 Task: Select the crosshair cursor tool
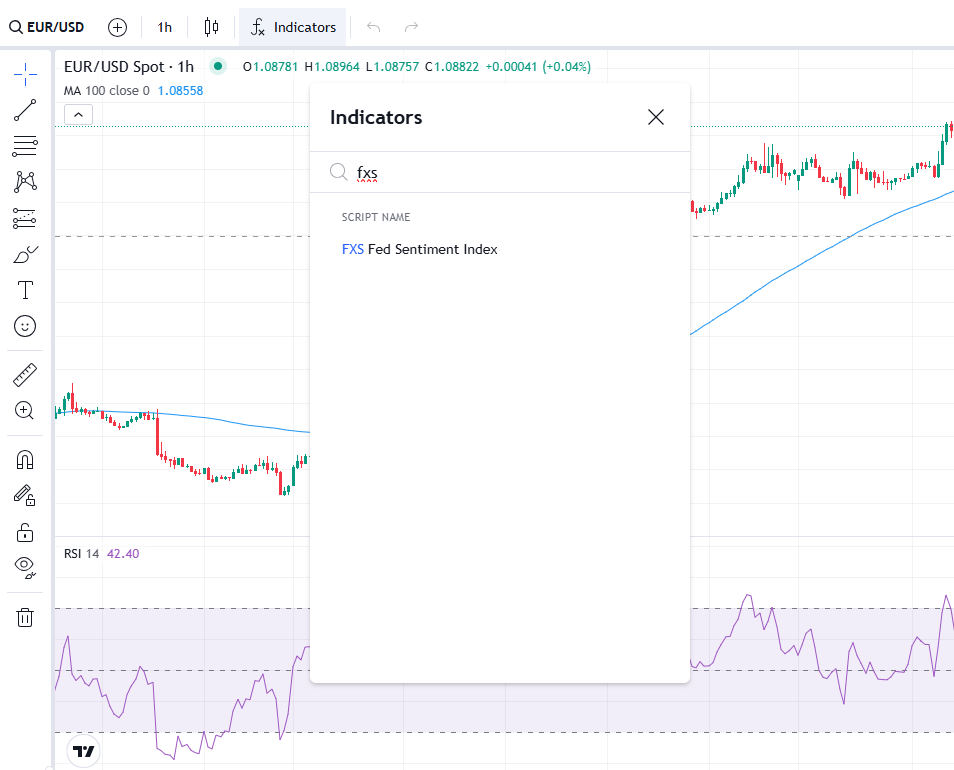coord(25,74)
